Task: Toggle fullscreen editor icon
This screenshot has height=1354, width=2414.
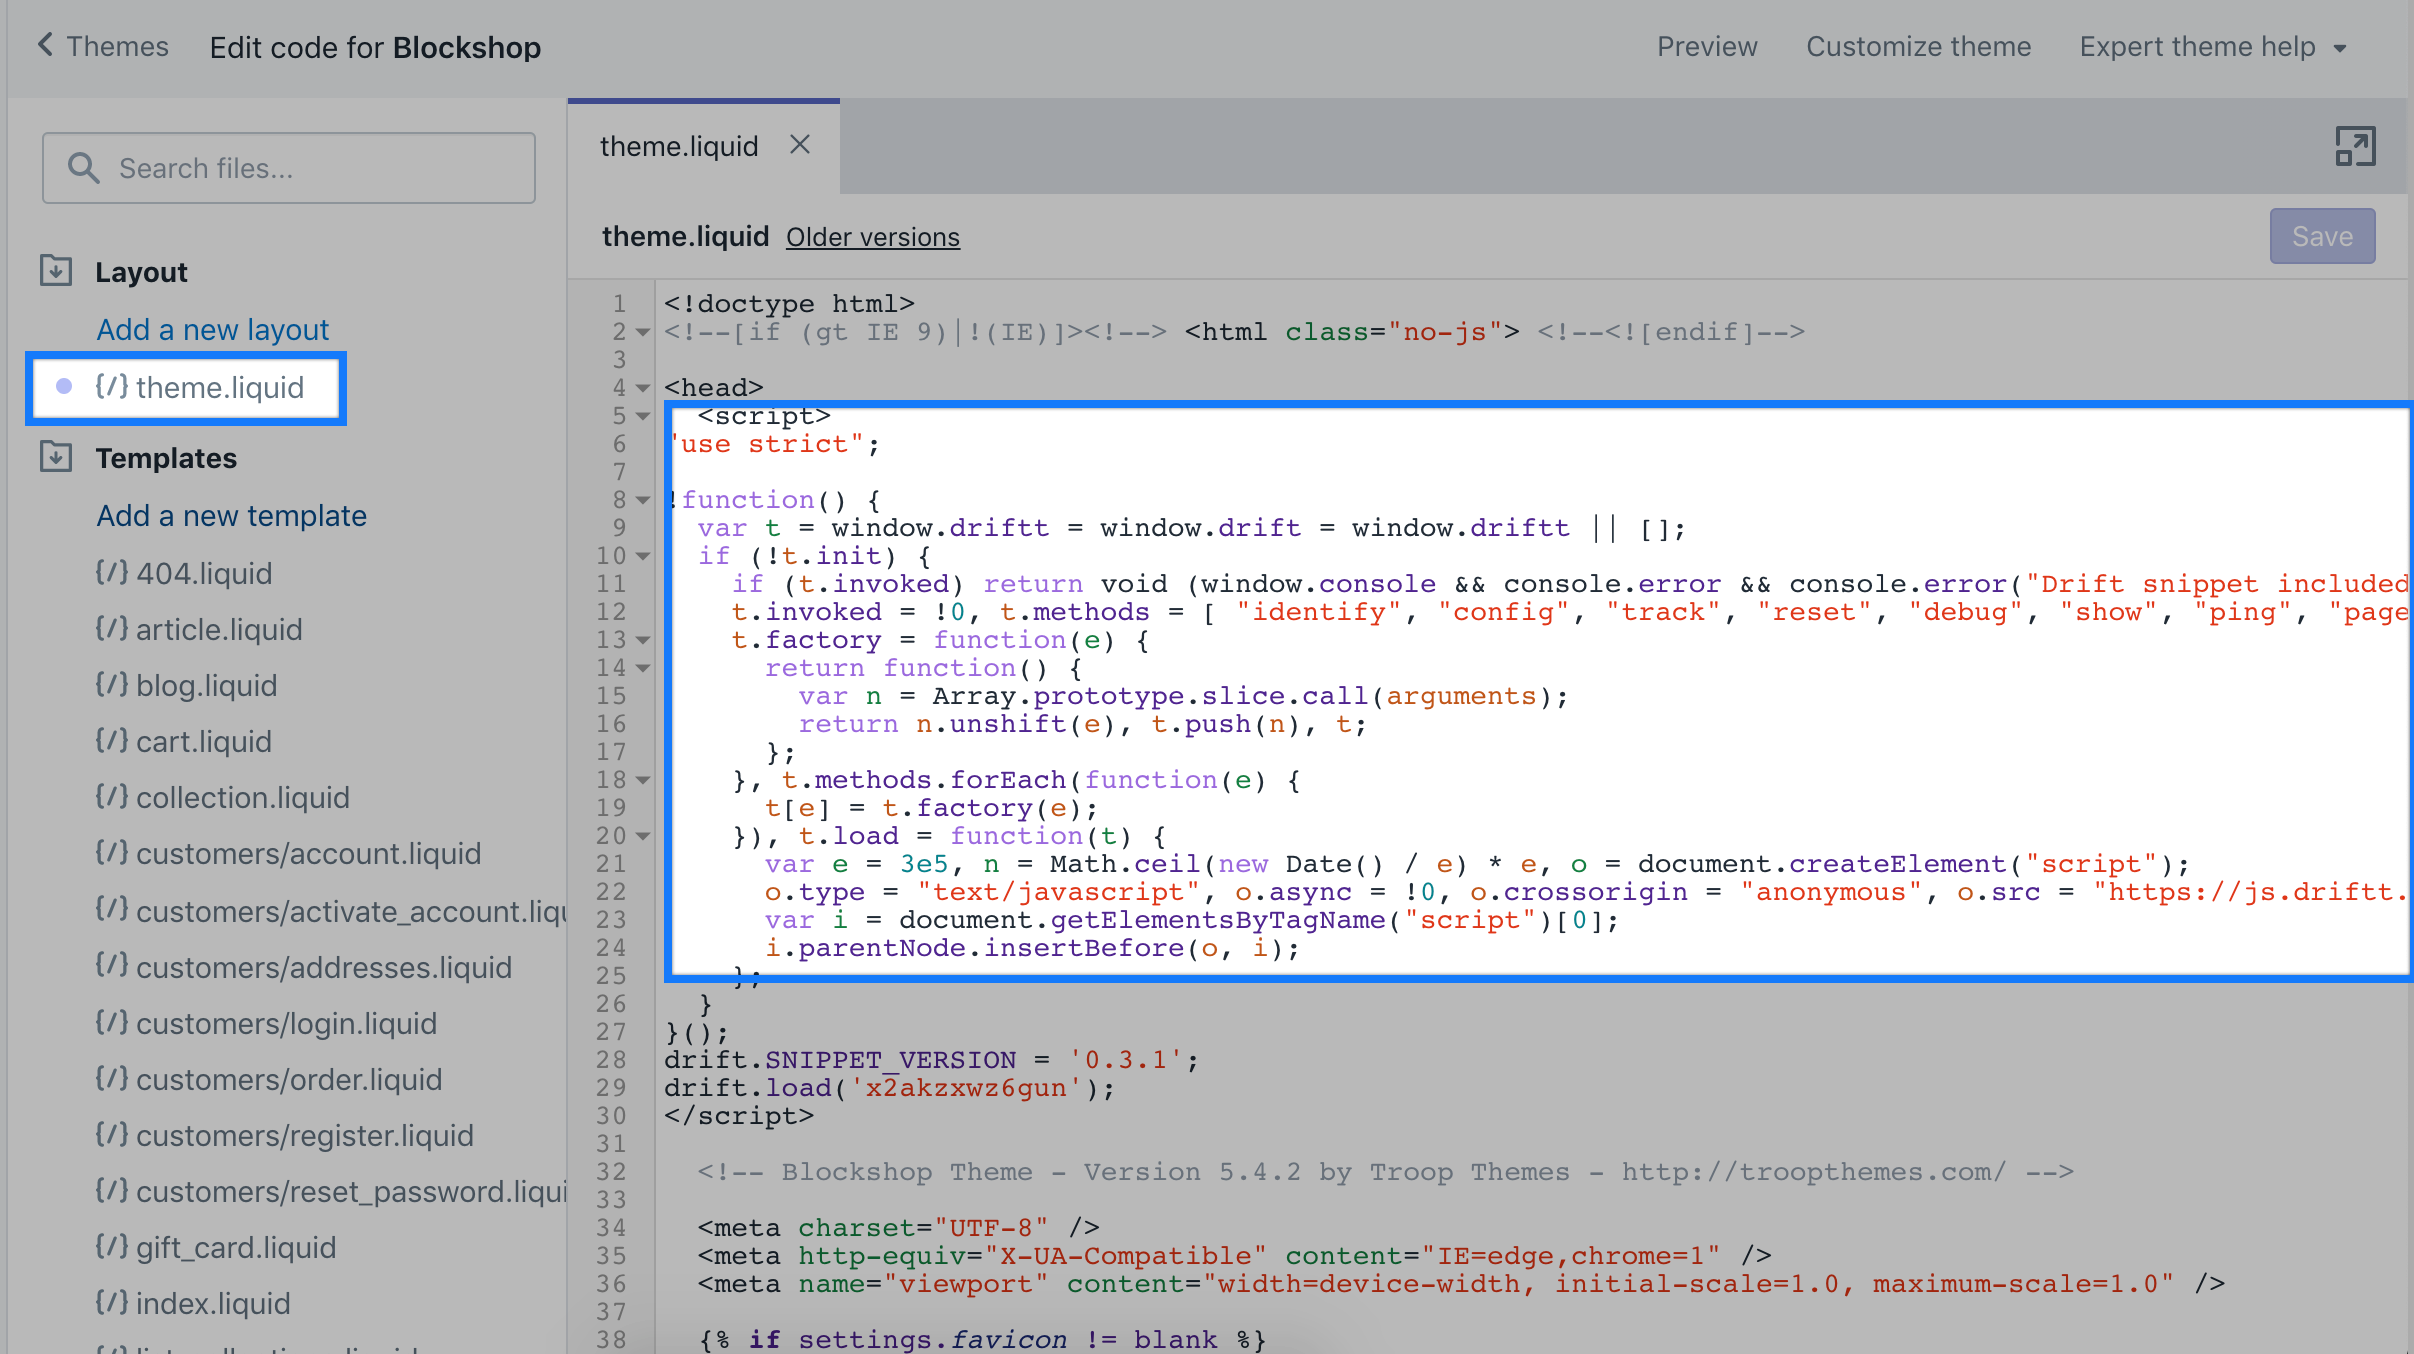Action: tap(2355, 147)
